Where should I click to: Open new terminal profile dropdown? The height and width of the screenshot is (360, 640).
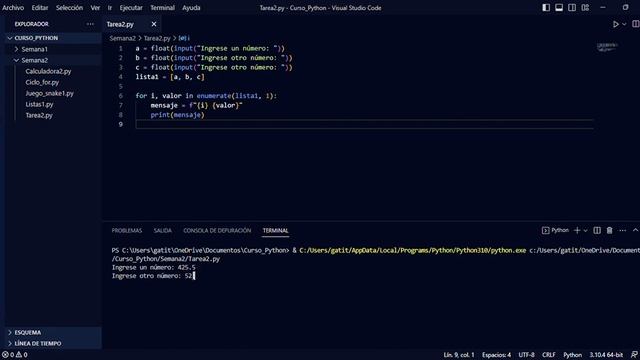pos(585,231)
